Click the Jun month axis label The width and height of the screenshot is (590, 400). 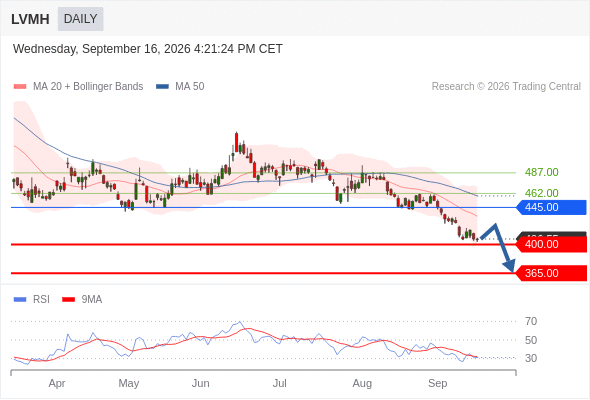[x=201, y=383]
